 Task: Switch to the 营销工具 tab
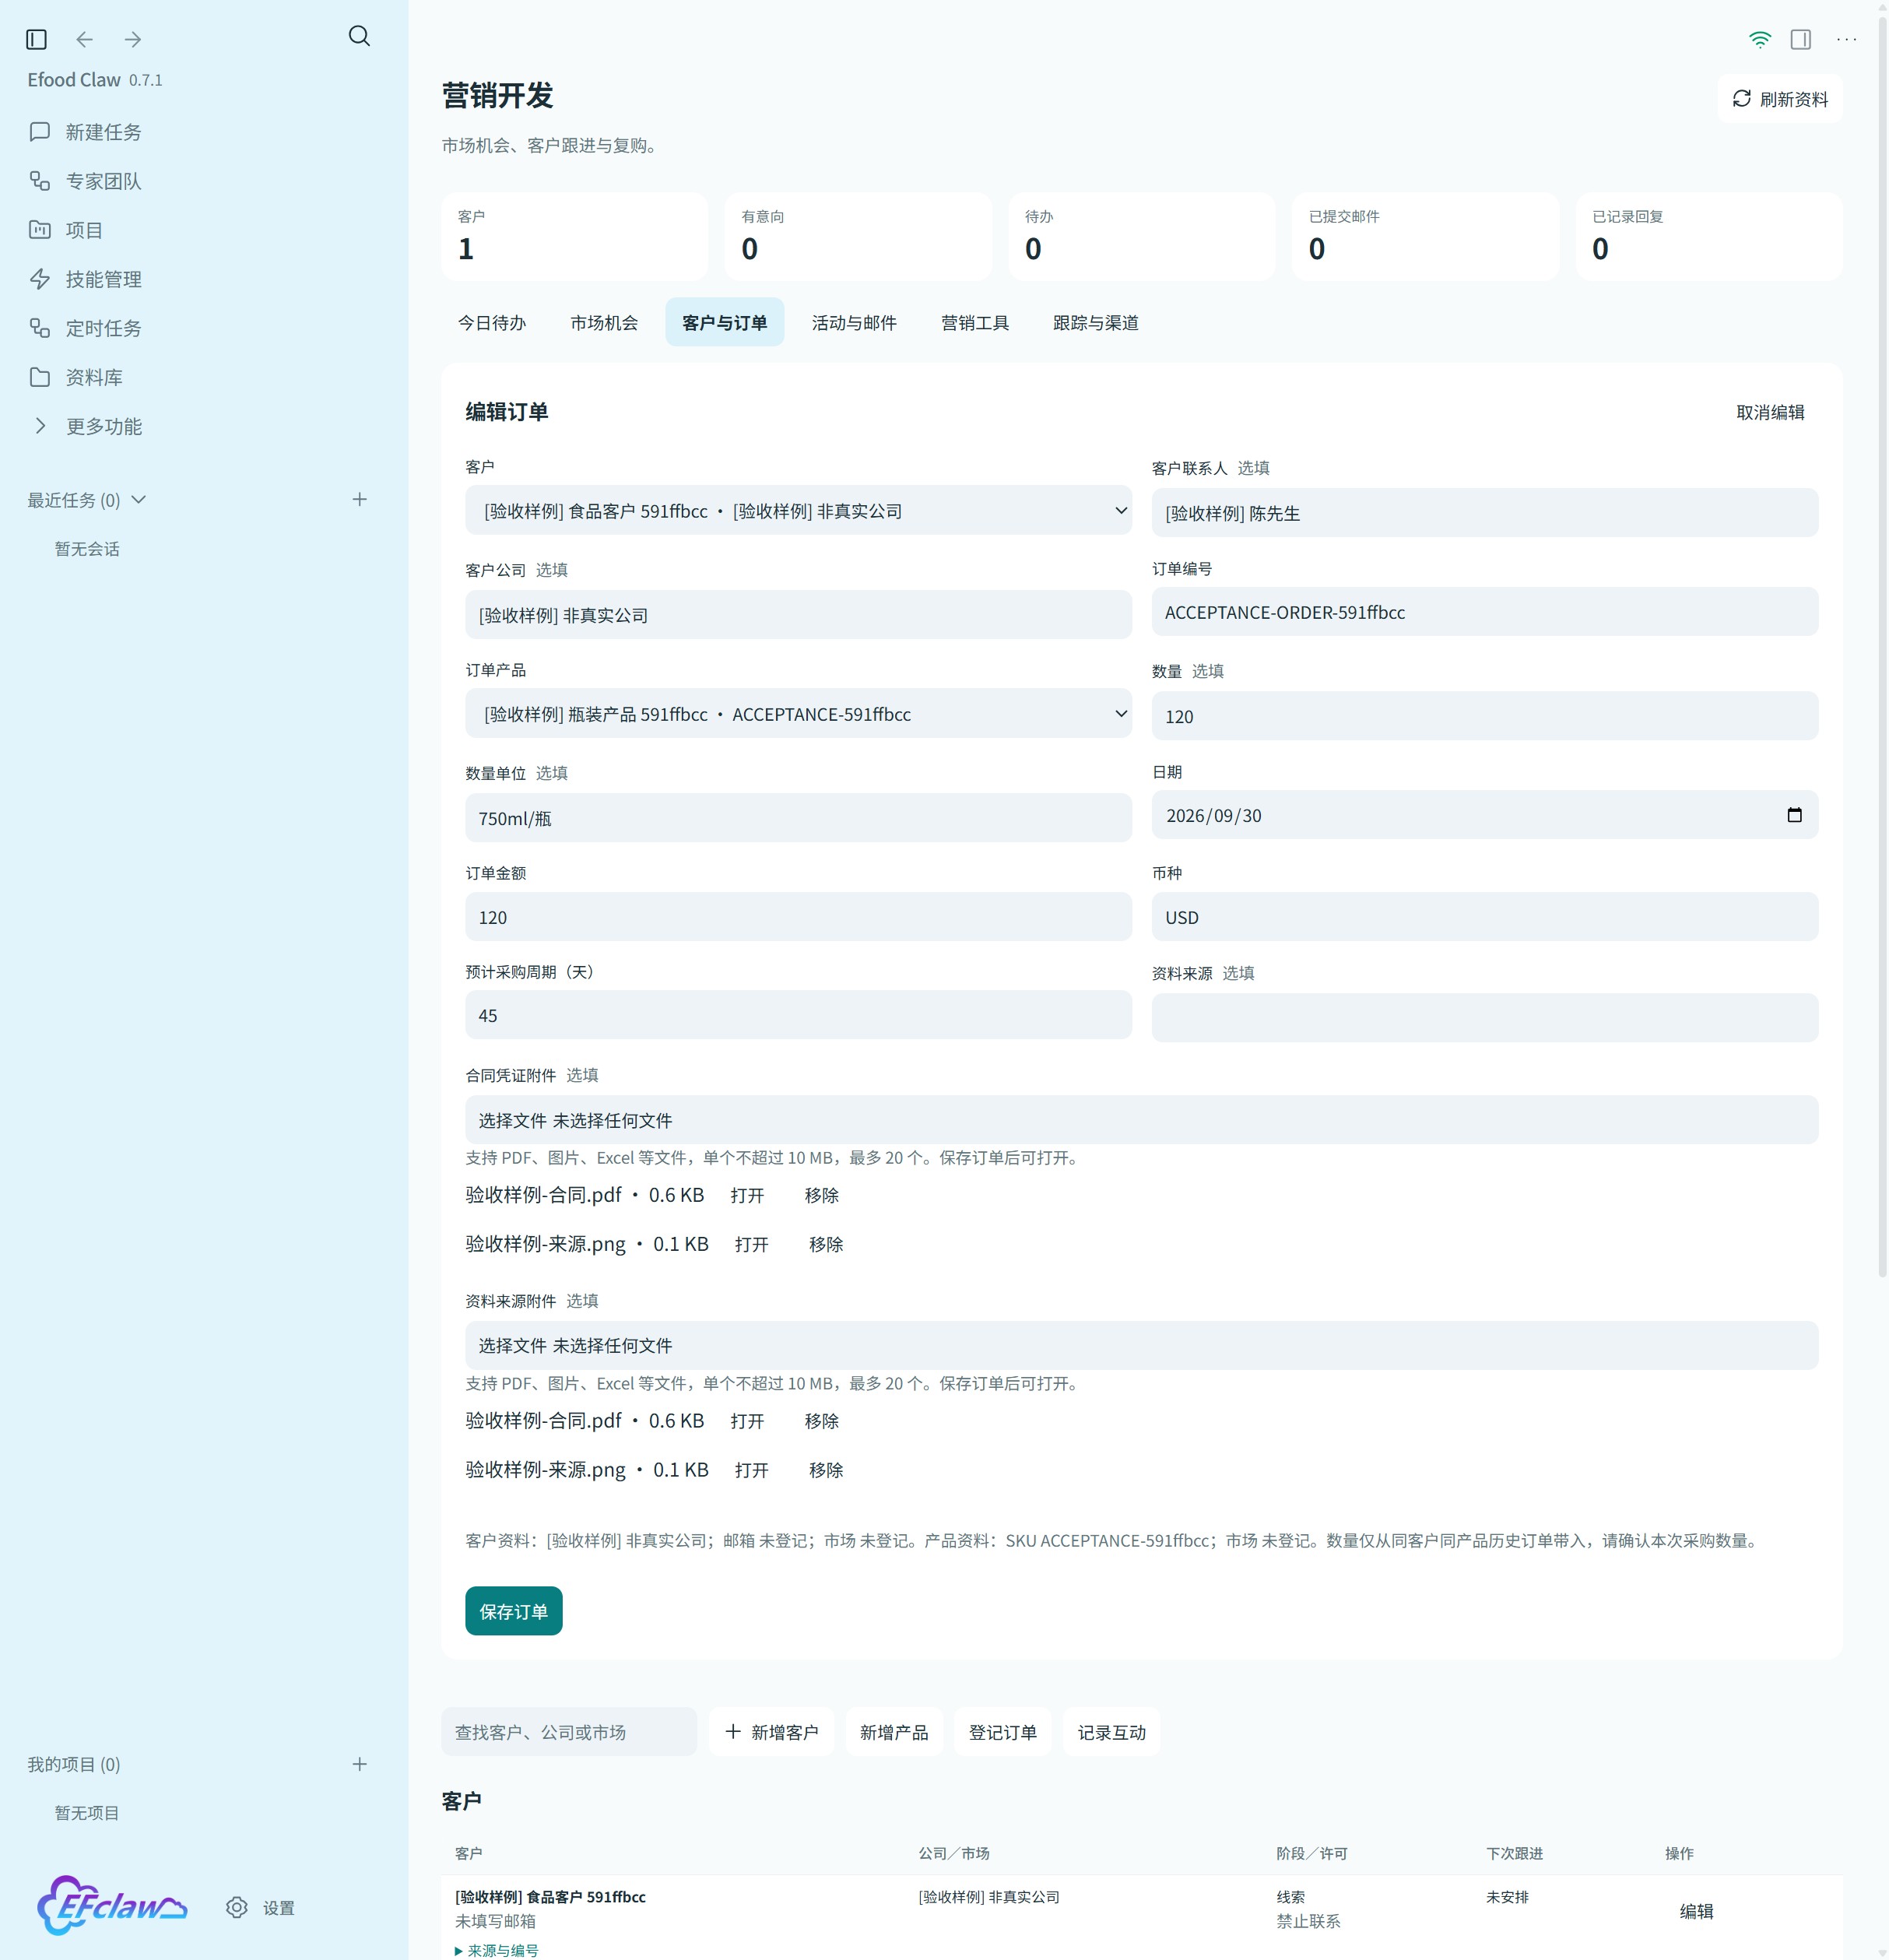pos(975,322)
